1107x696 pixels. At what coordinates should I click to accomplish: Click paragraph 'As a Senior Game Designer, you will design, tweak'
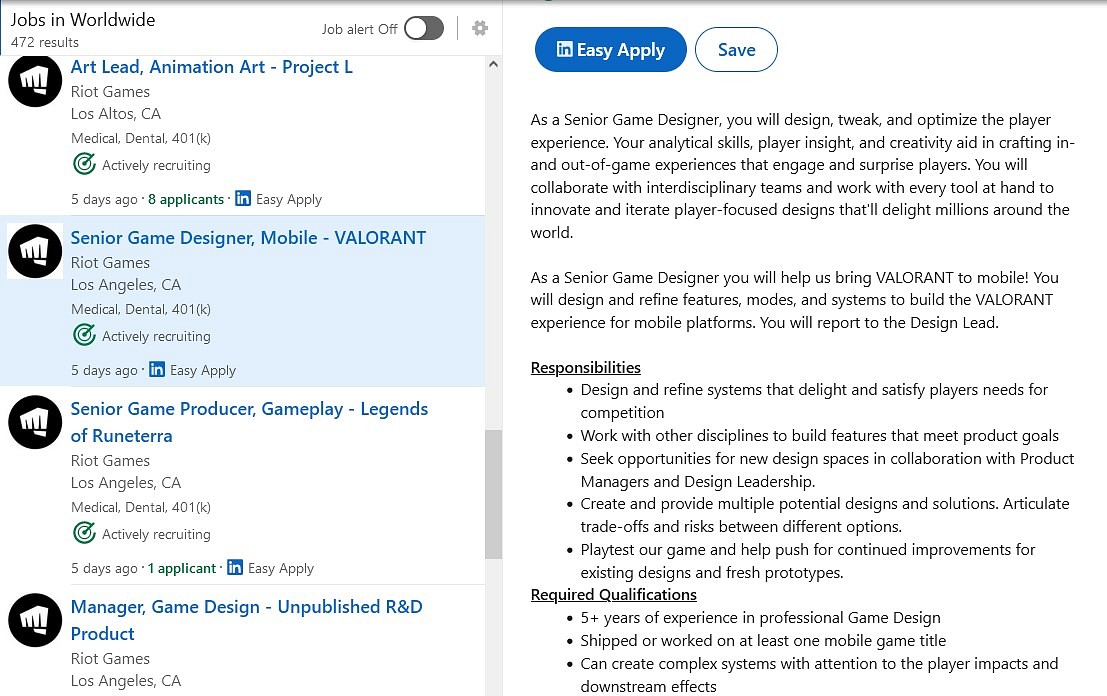coord(803,176)
